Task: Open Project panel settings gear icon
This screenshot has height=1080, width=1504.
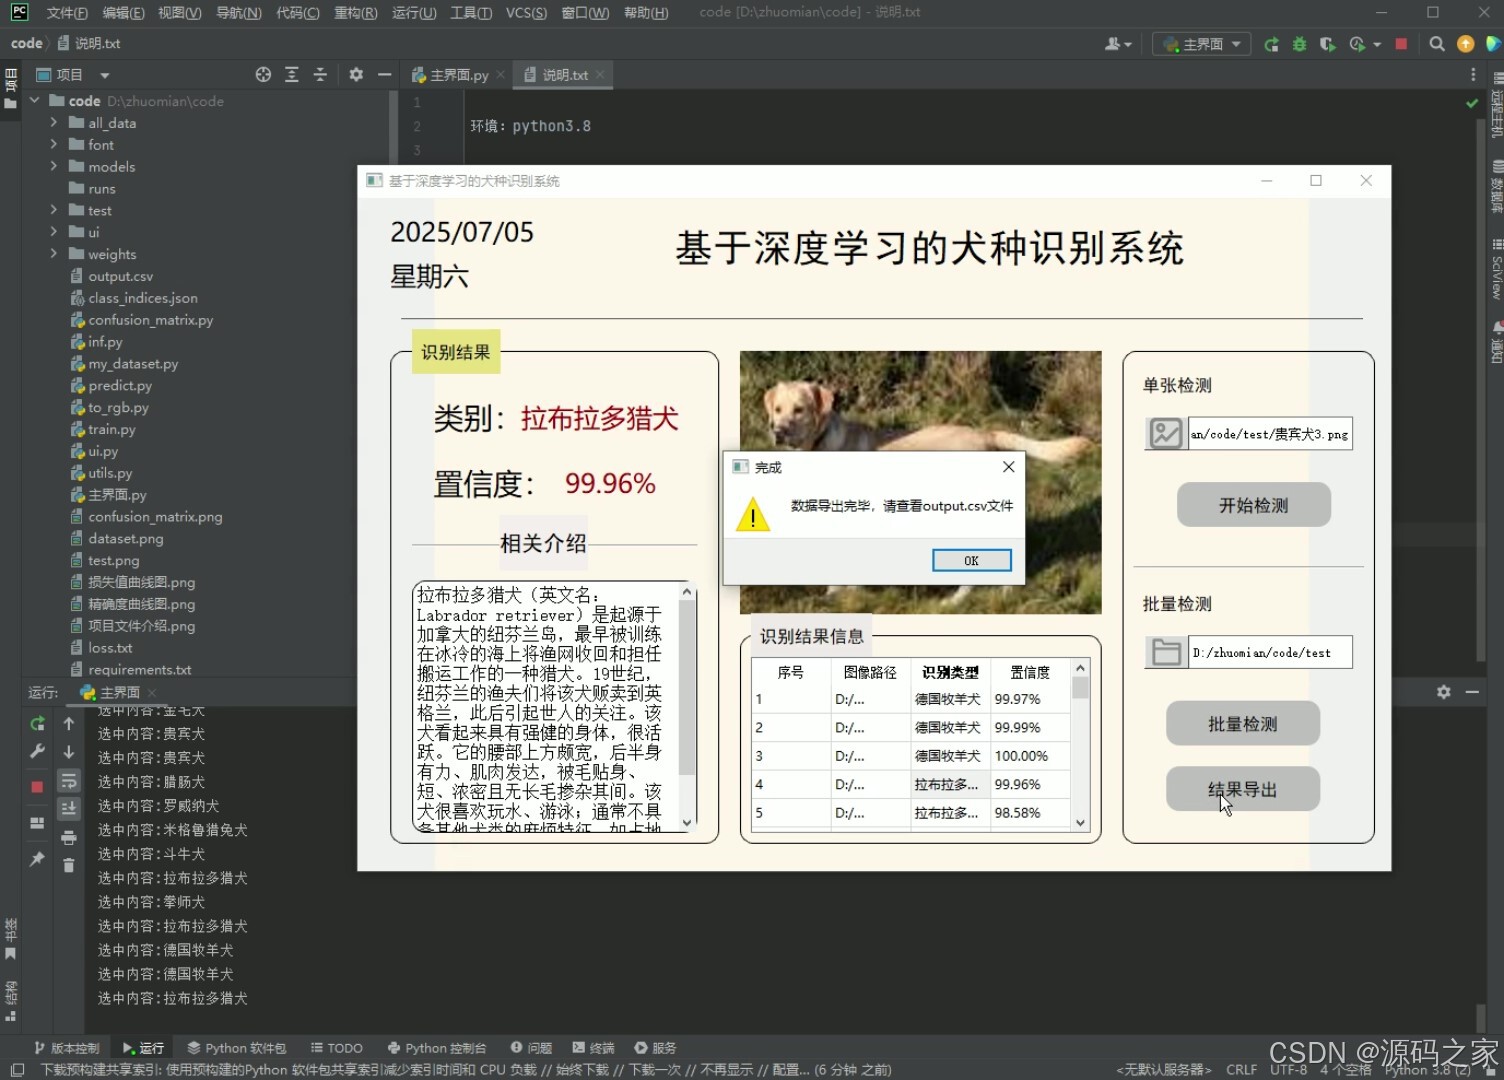Action: point(356,74)
